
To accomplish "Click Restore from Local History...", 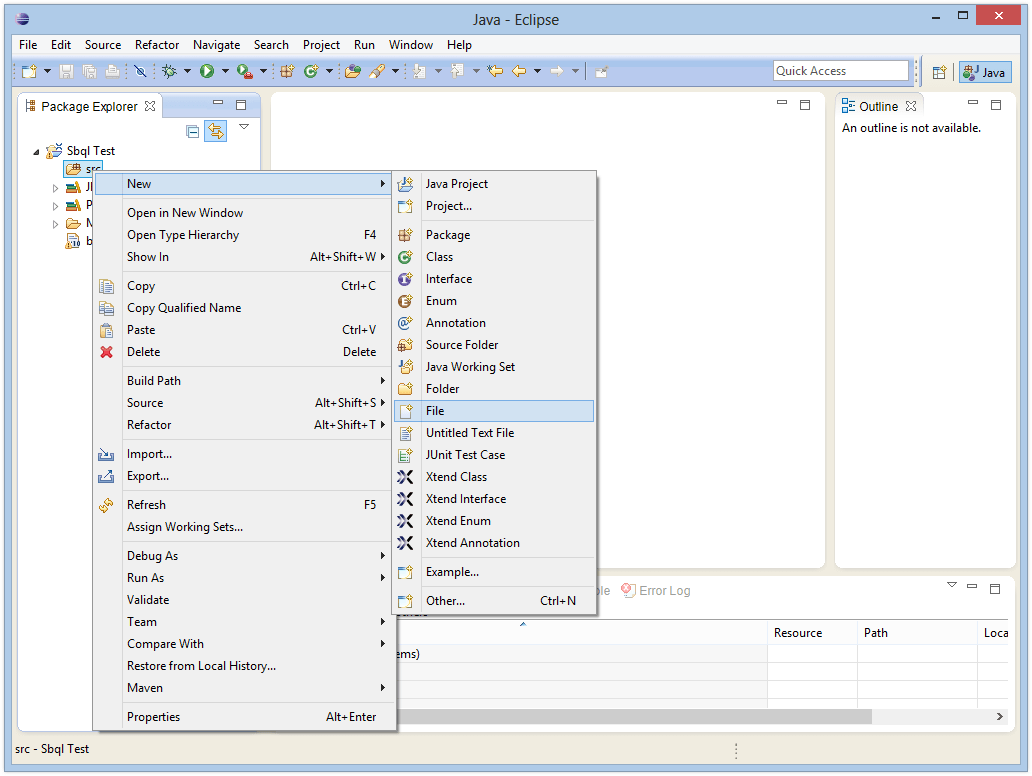I will point(244,666).
